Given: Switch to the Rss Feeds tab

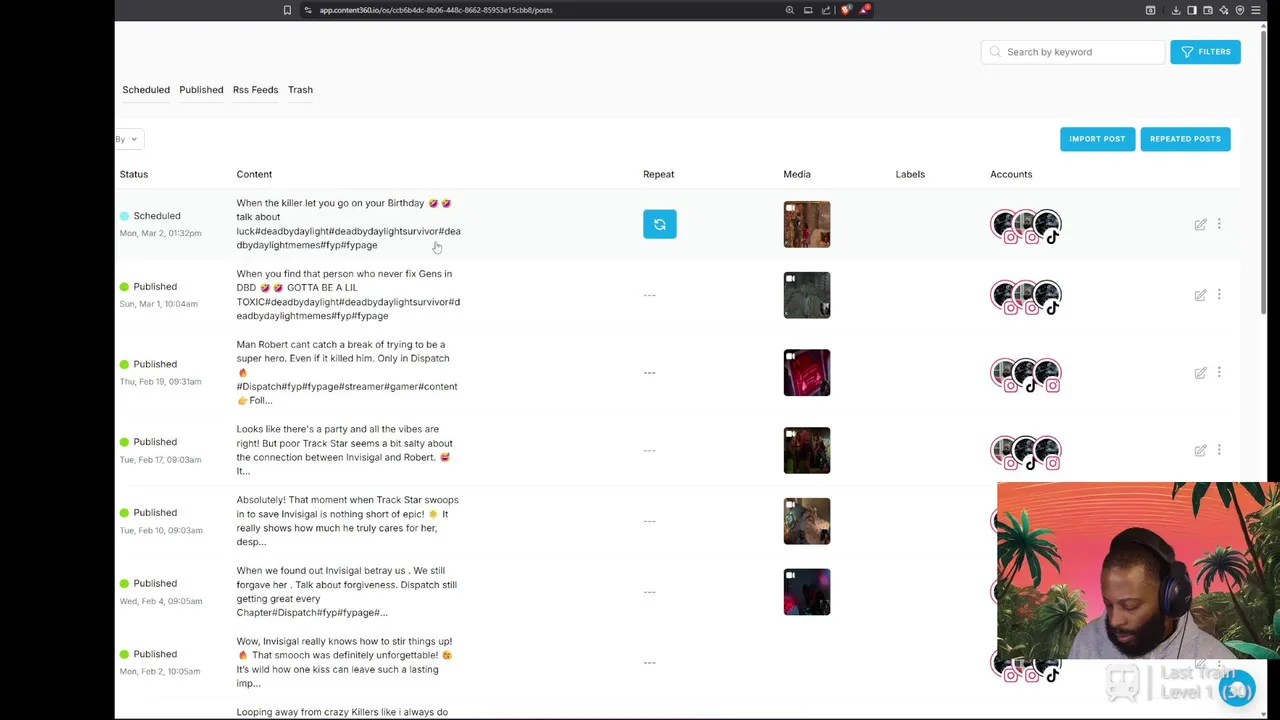Looking at the screenshot, I should click(x=255, y=90).
